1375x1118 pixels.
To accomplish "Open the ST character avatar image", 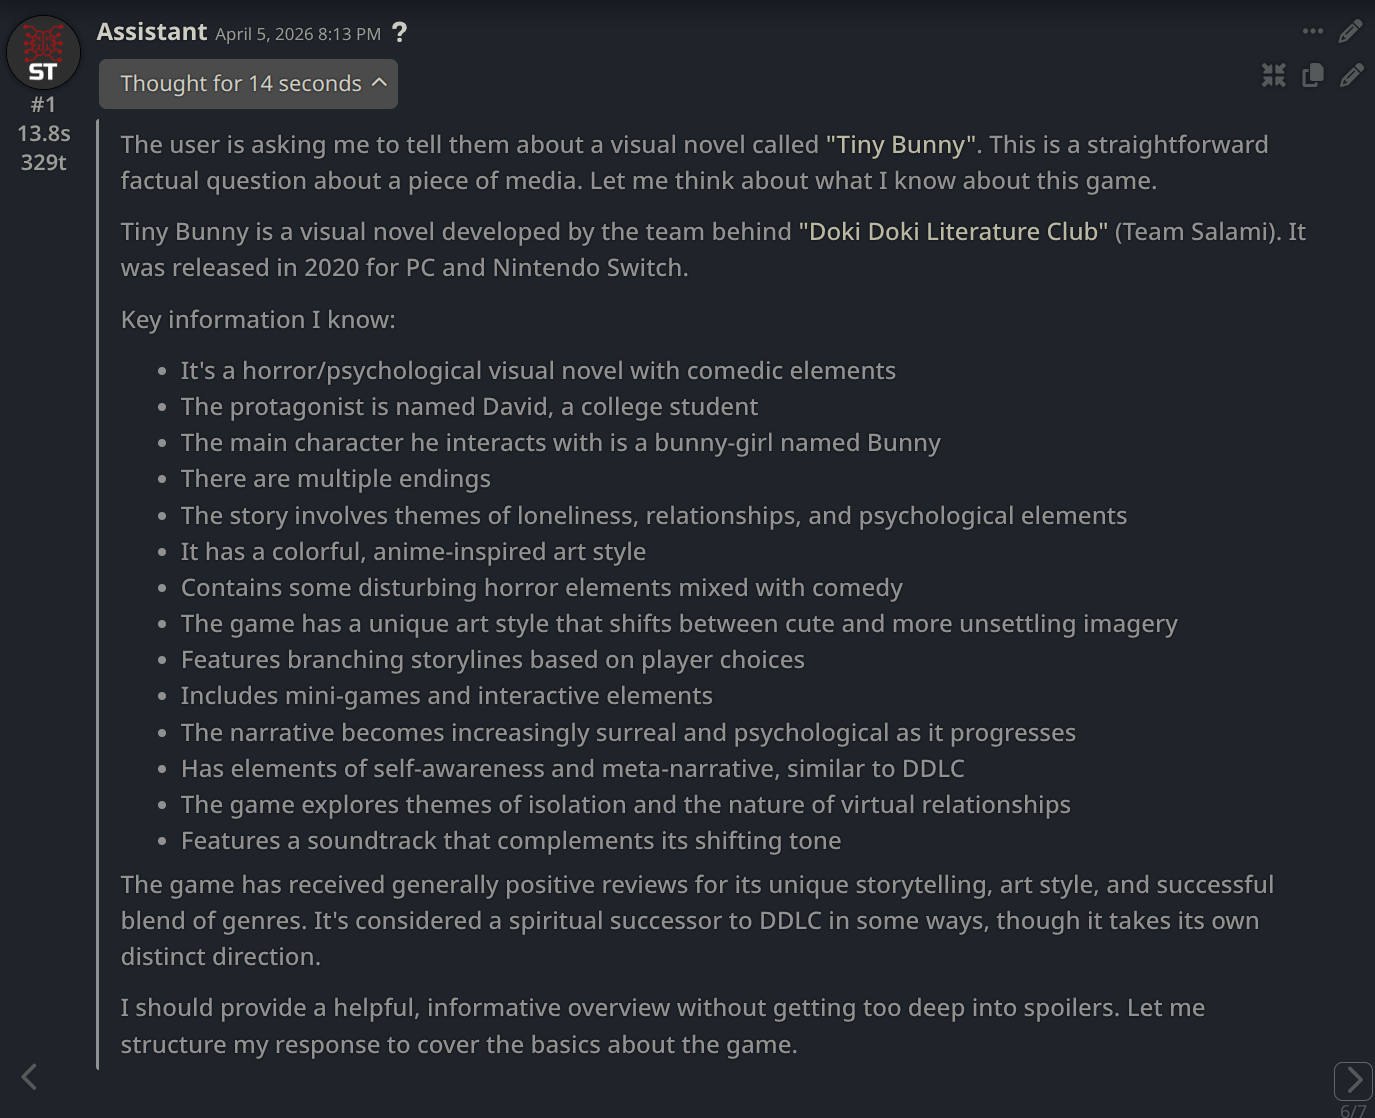I will tap(43, 52).
